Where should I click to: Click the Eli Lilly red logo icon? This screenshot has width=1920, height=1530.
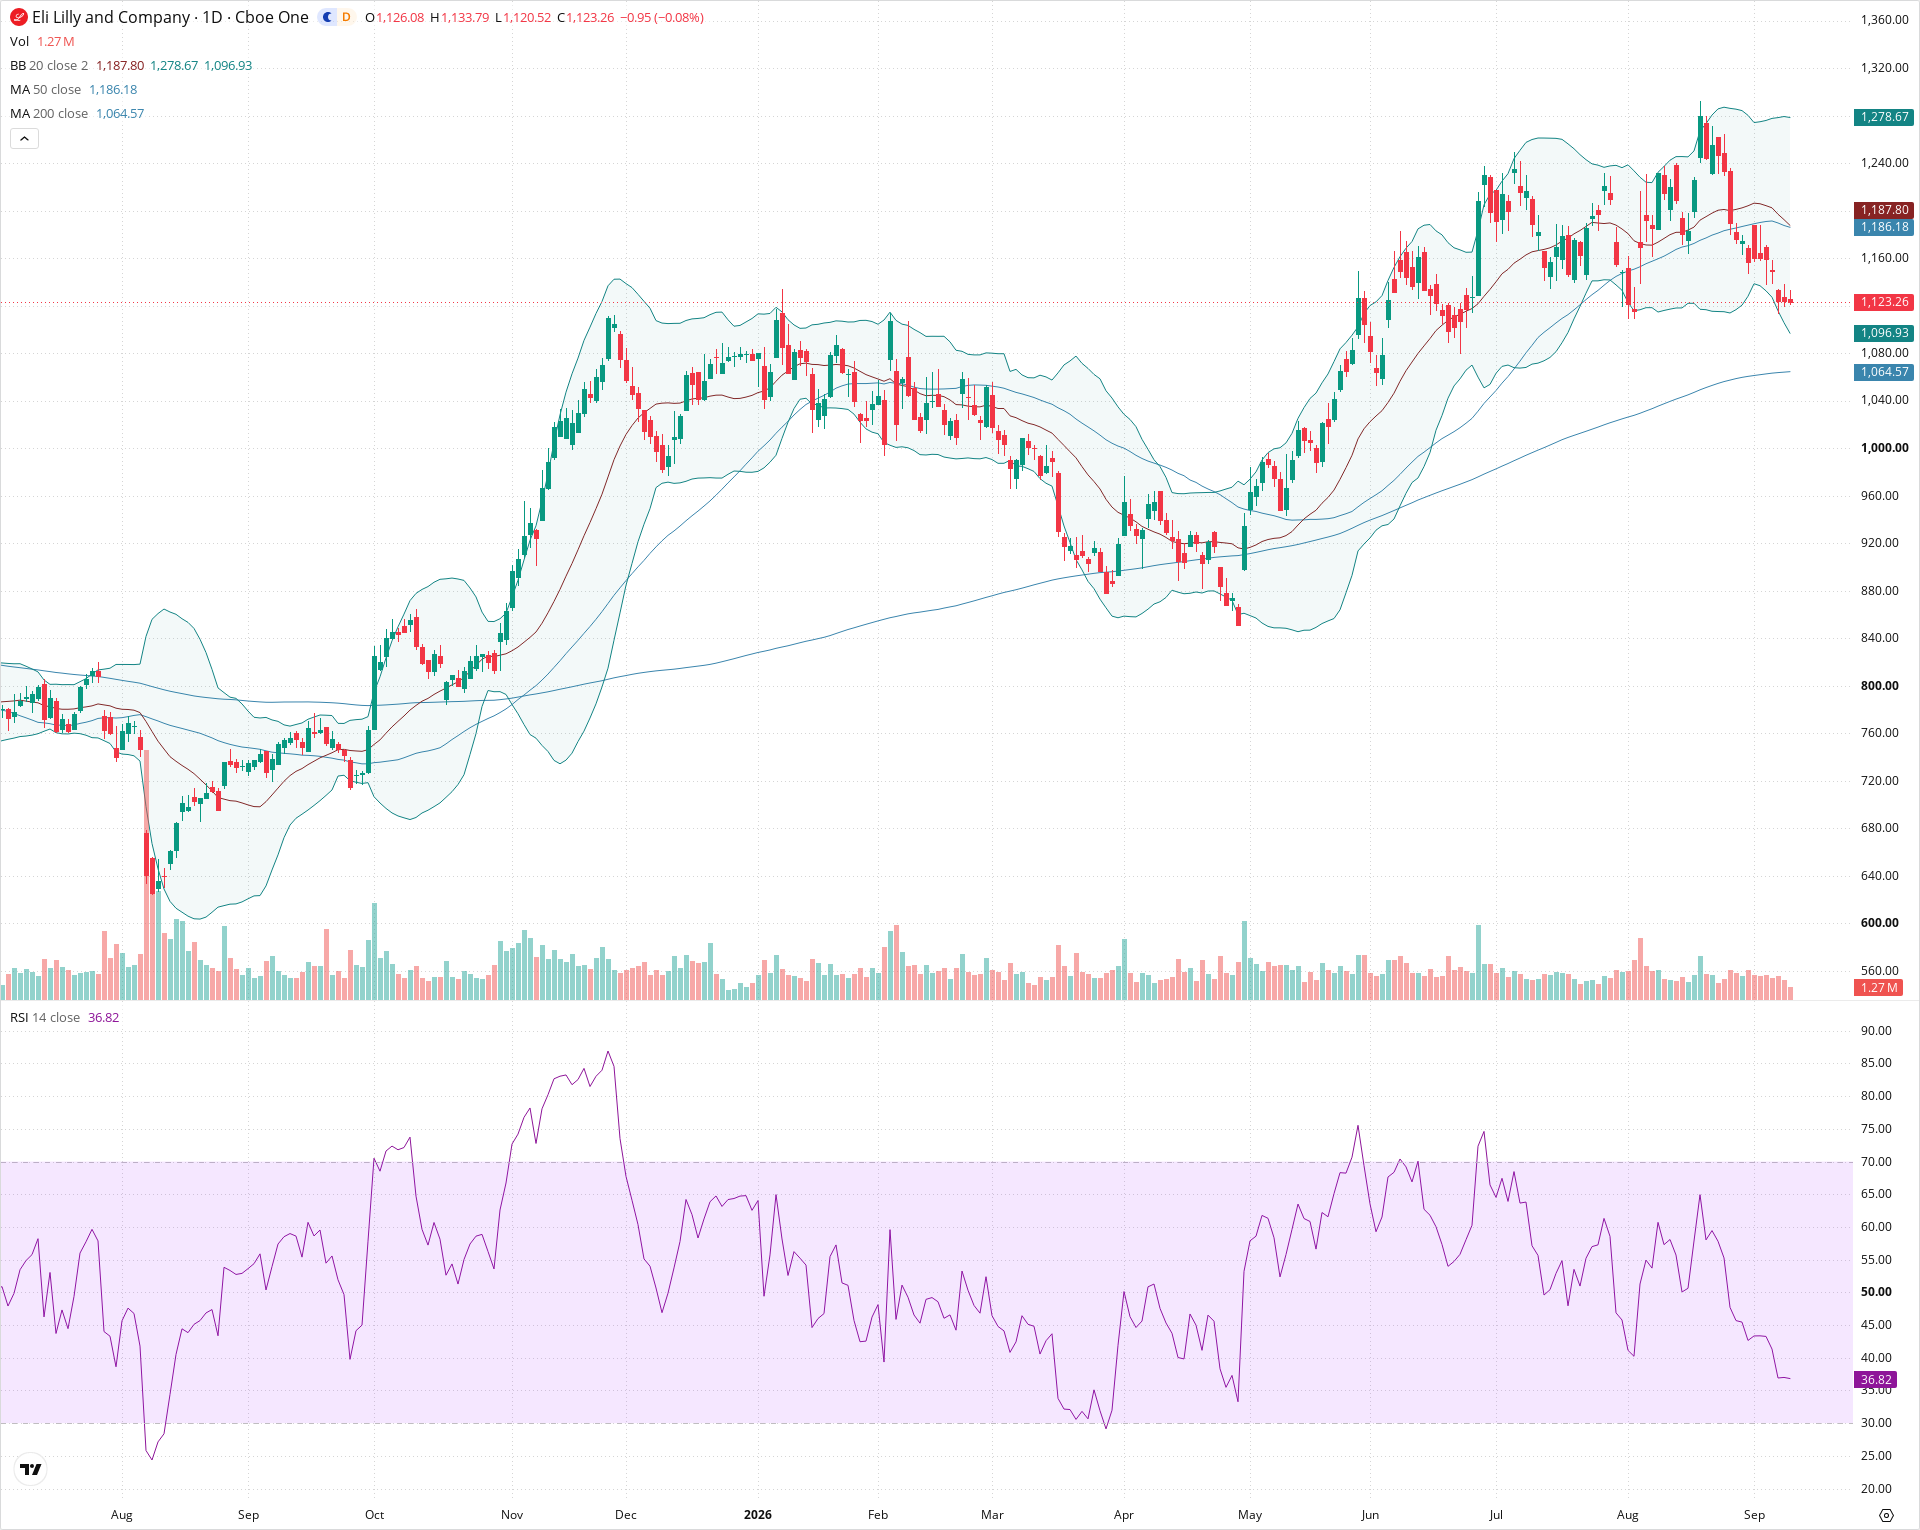click(18, 17)
